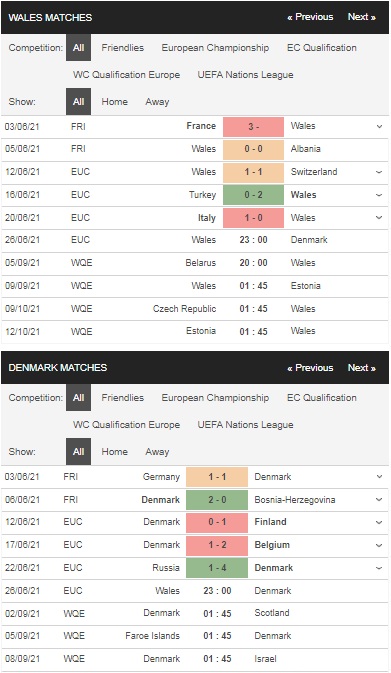Expand the Russia vs Denmark match chevron
Viewport: 391px width, 673px height.
click(x=379, y=568)
